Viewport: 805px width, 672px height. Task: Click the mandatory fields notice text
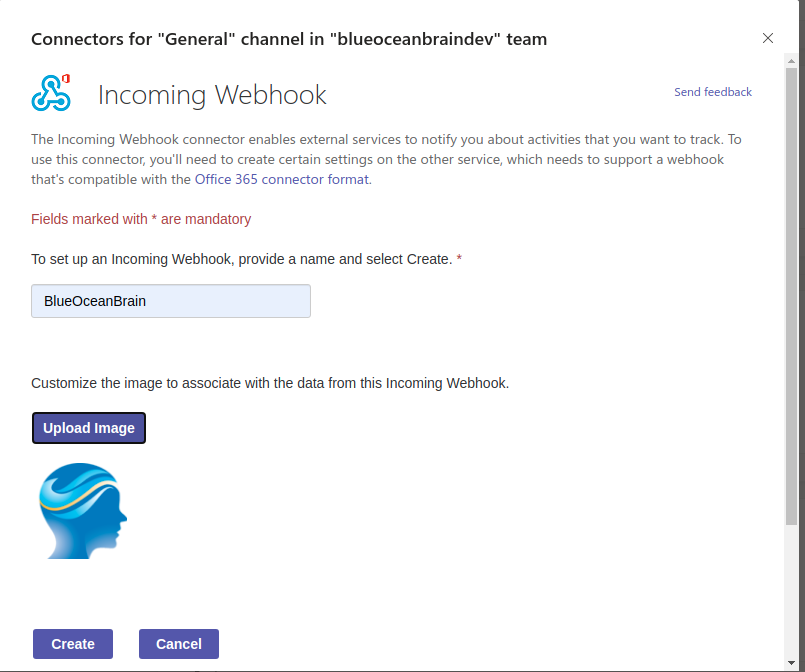140,218
